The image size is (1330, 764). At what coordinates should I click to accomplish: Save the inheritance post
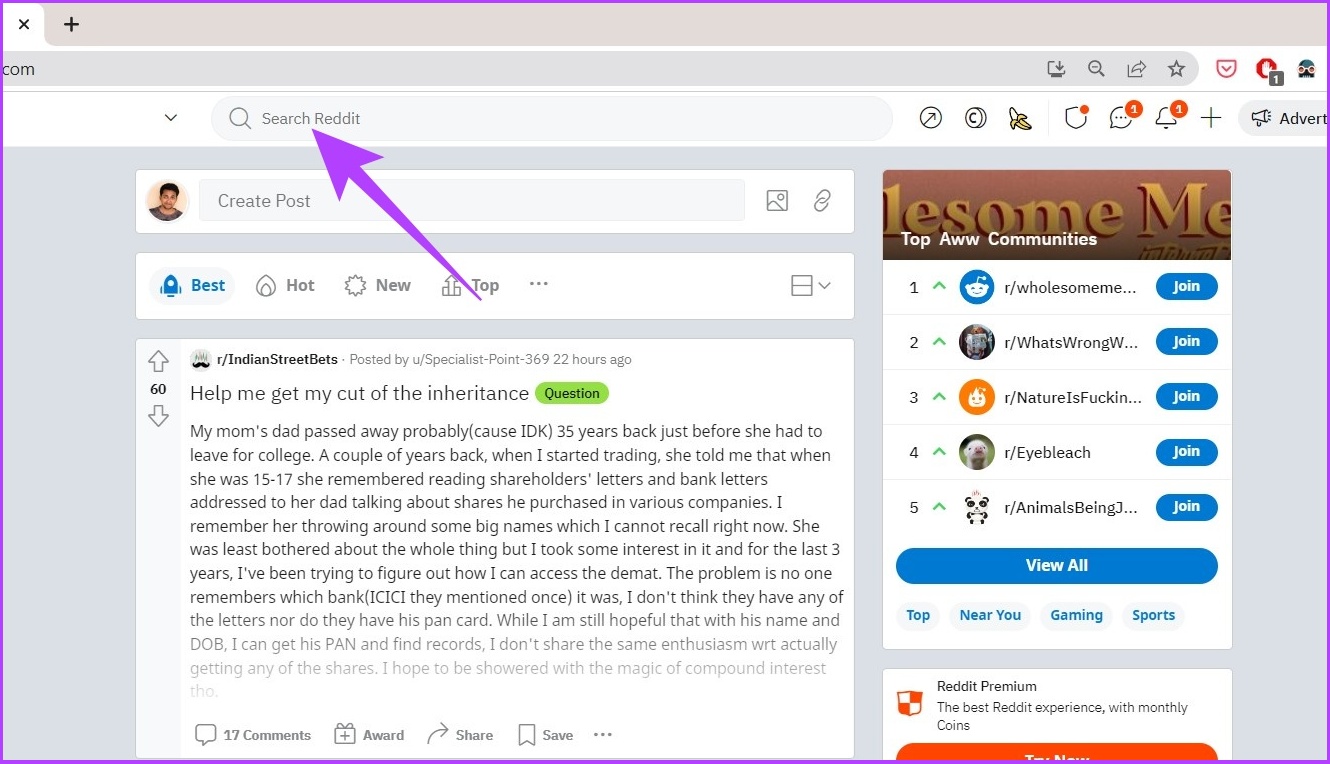point(545,735)
